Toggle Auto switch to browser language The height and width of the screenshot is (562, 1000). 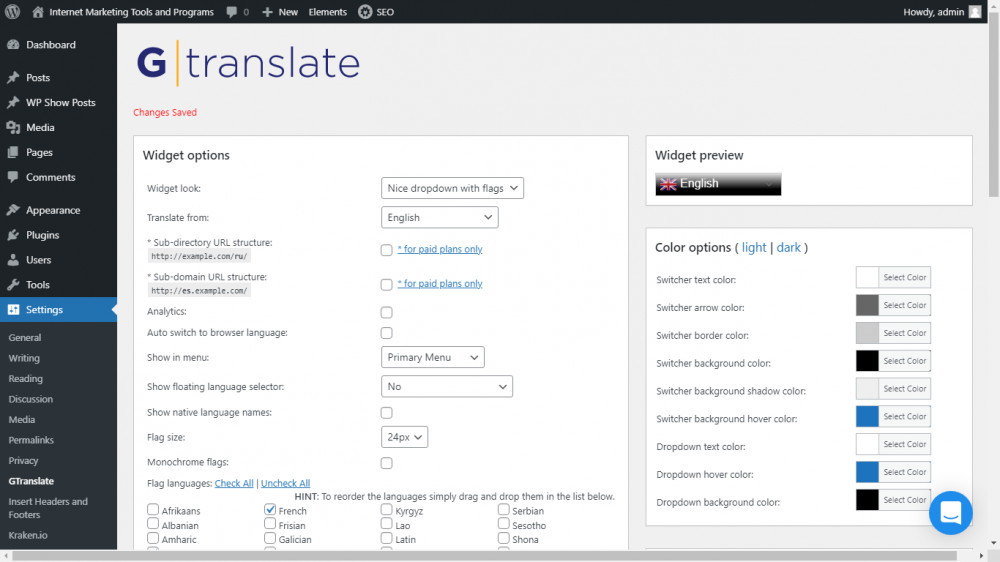pos(386,333)
